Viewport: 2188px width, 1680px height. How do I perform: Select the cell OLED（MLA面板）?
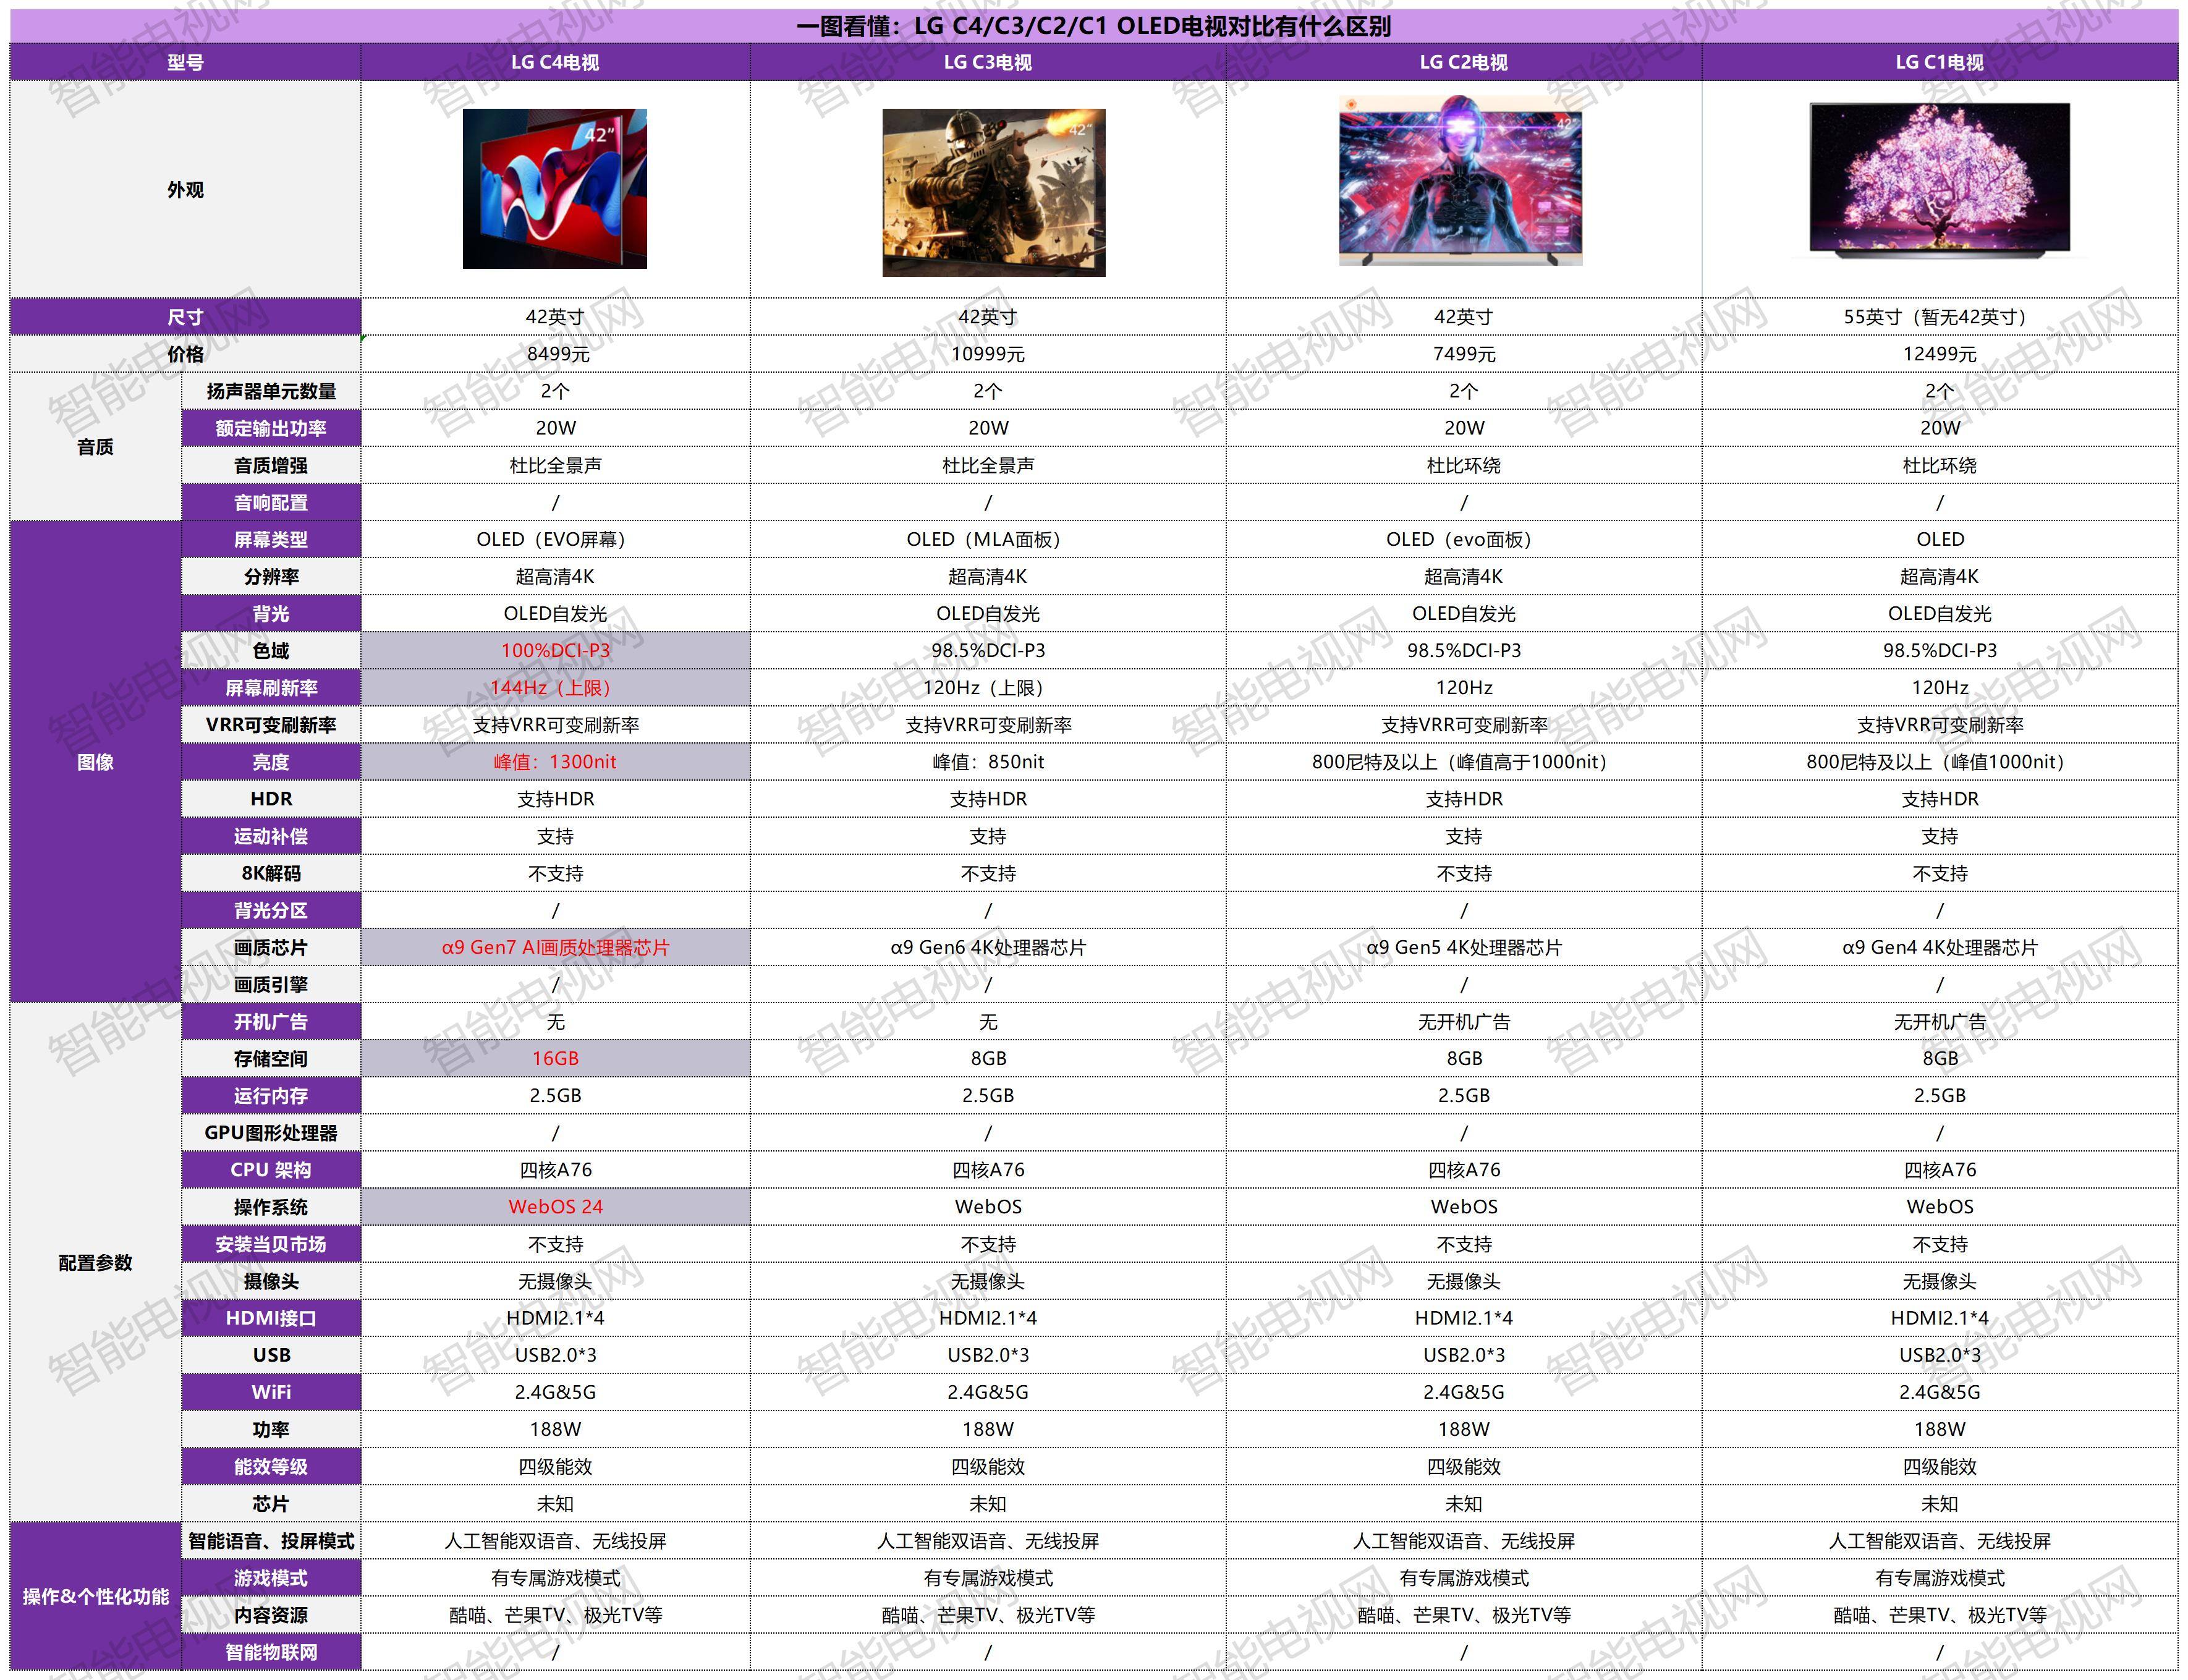[x=988, y=540]
